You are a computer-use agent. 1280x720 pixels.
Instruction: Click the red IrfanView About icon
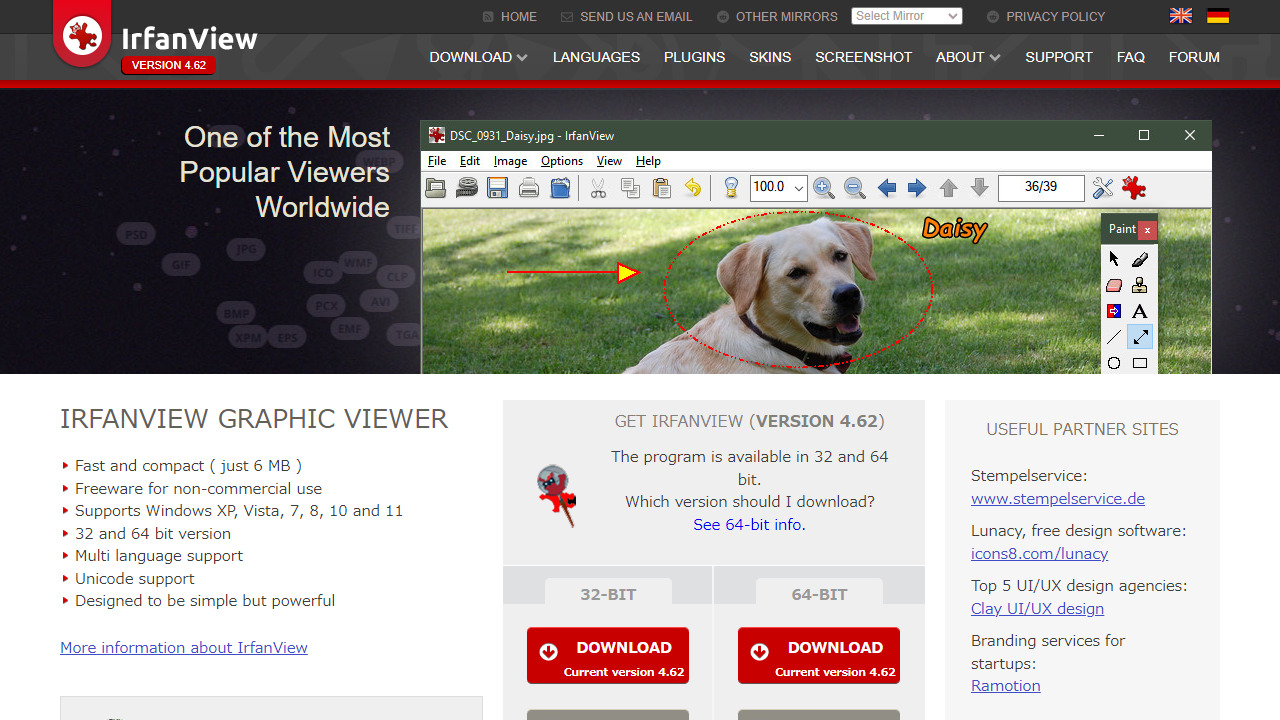[1134, 188]
